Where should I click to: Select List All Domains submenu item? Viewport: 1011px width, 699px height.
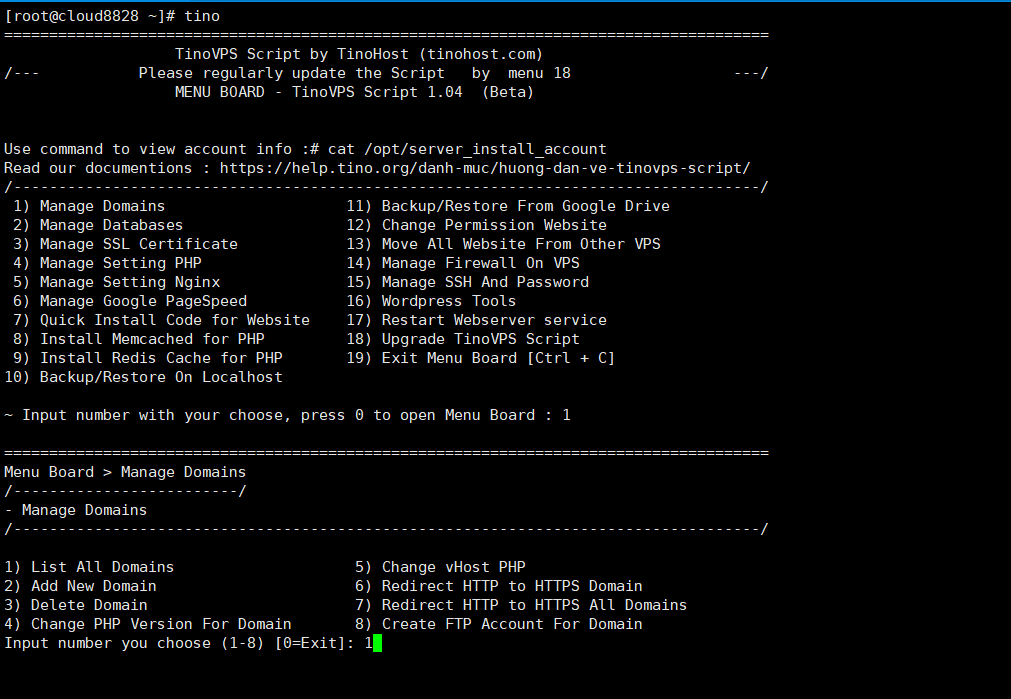pyautogui.click(x=89, y=567)
